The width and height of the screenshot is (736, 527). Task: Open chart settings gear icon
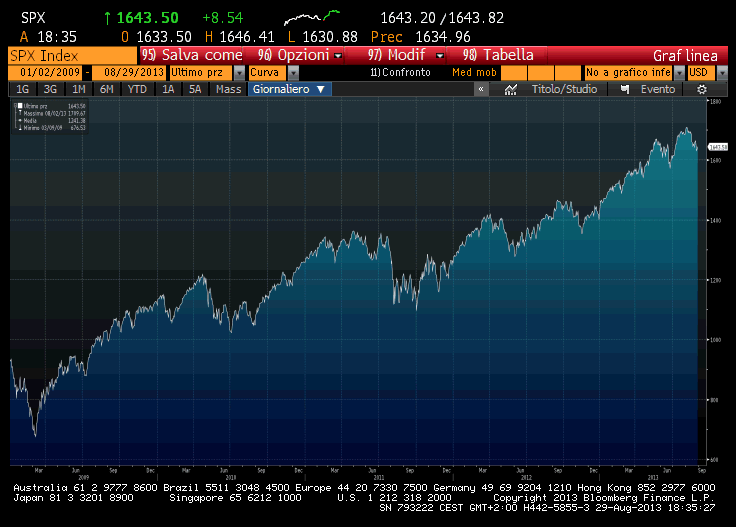click(x=701, y=89)
